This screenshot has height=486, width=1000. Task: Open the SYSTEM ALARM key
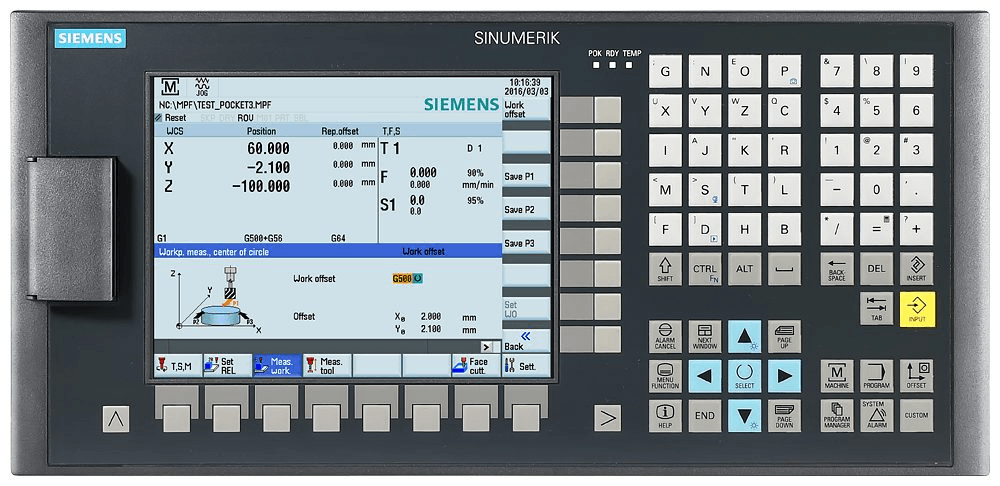876,416
